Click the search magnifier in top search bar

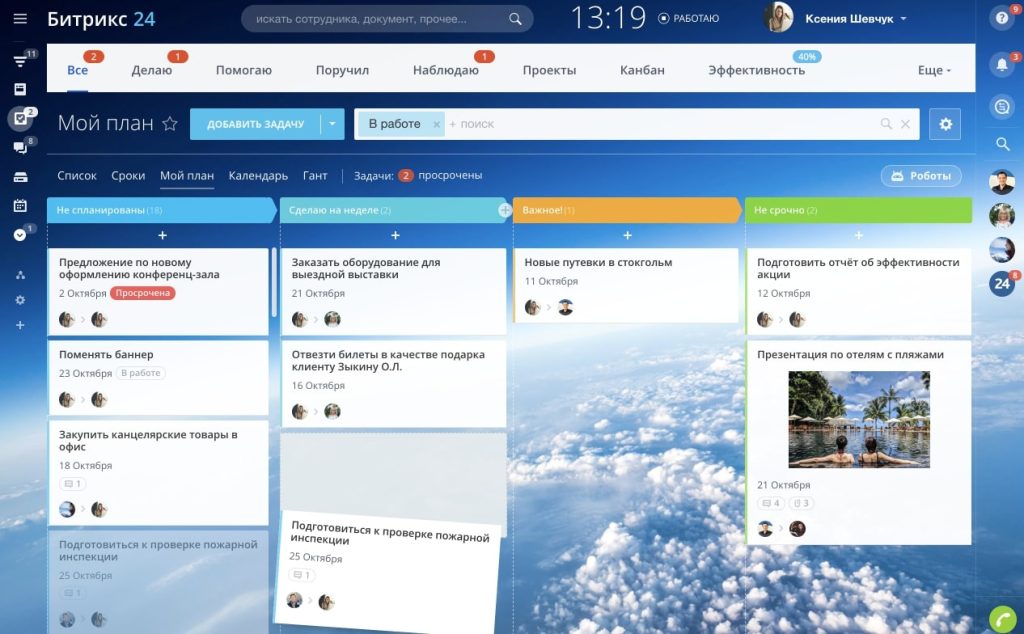(515, 19)
